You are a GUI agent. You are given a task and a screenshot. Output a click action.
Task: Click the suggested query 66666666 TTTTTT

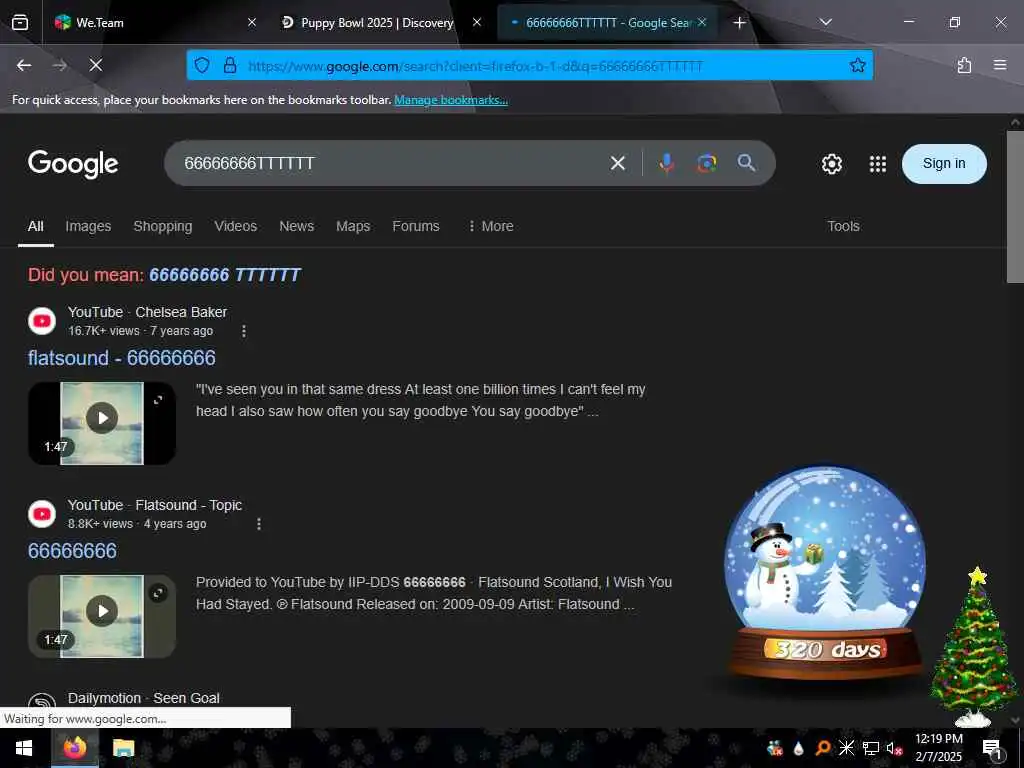pyautogui.click(x=225, y=275)
